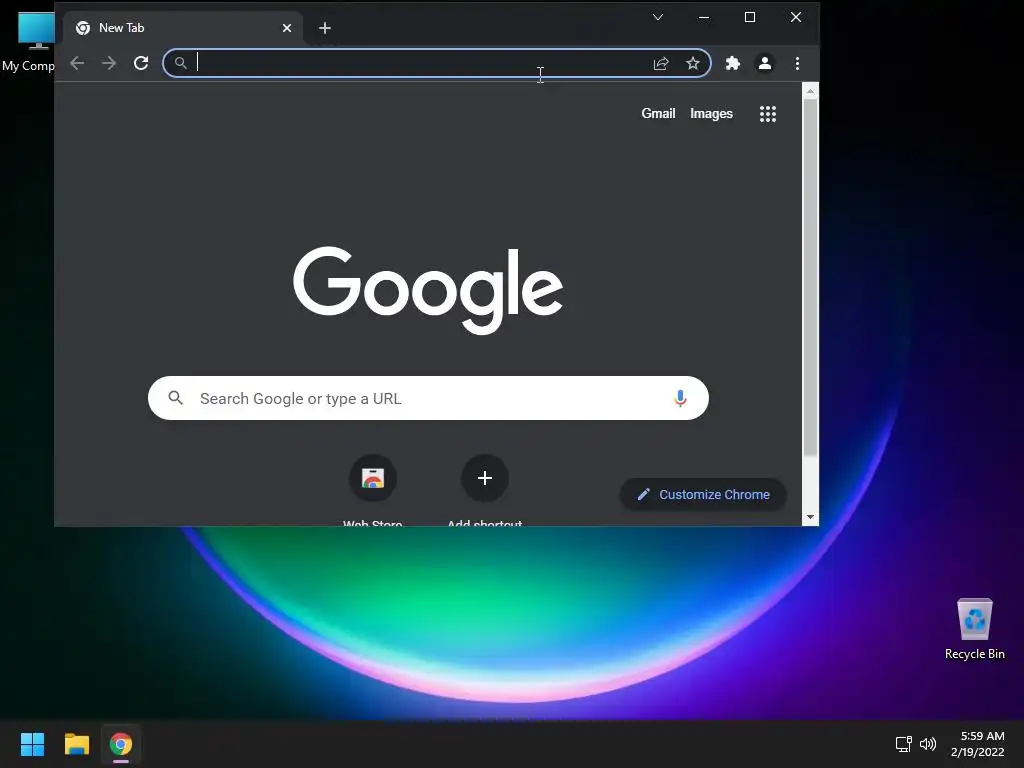Click the forward navigation arrow in Chrome
Viewport: 1024px width, 768px height.
[109, 63]
